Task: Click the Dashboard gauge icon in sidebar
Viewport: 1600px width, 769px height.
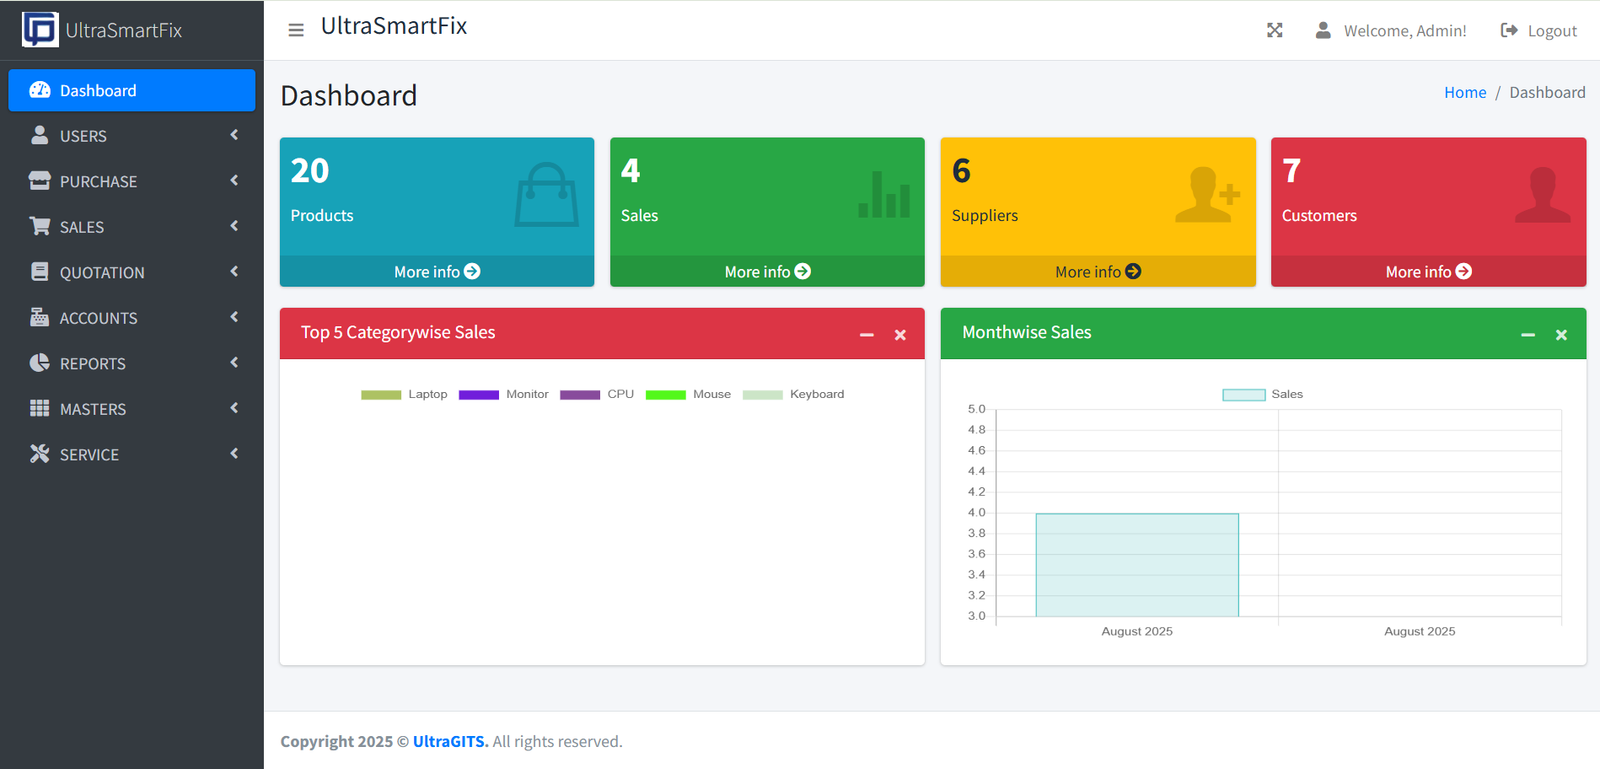Action: [x=40, y=90]
